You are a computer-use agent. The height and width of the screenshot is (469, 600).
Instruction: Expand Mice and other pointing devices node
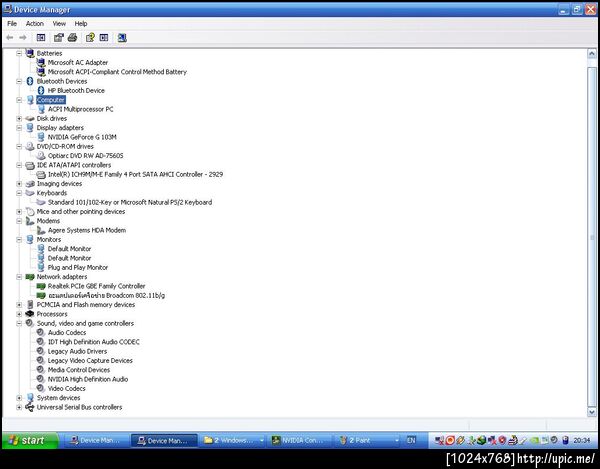(x=19, y=212)
